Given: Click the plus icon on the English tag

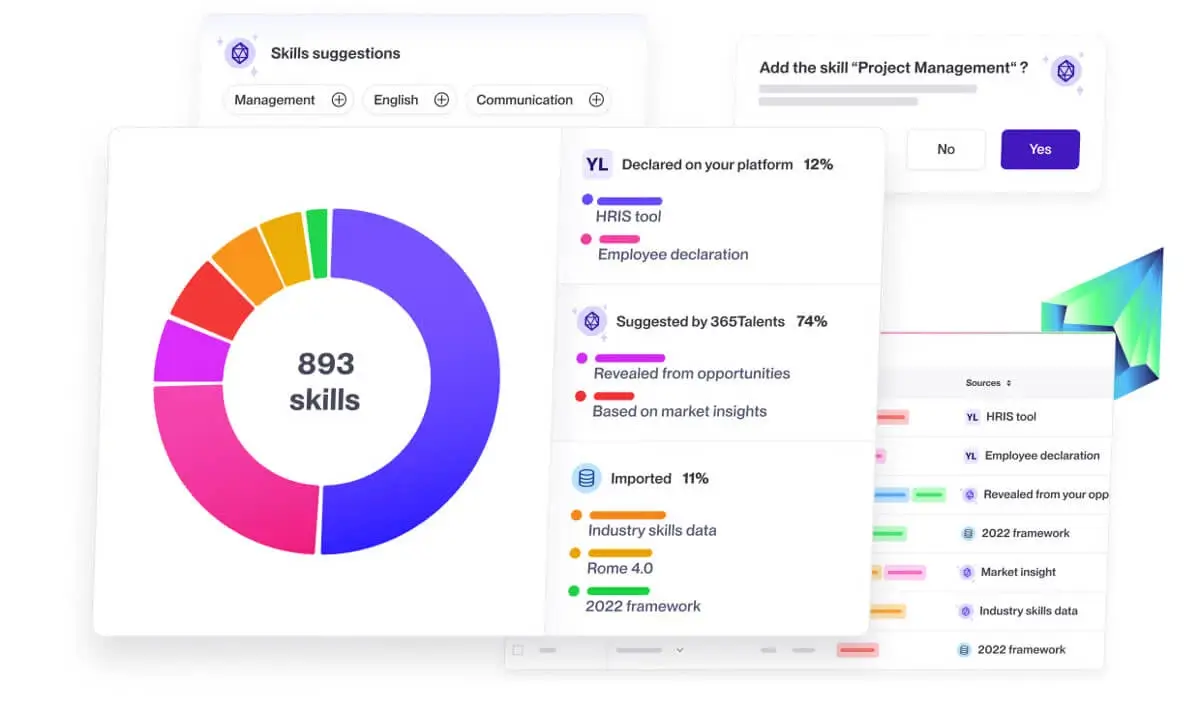Looking at the screenshot, I should 440,100.
